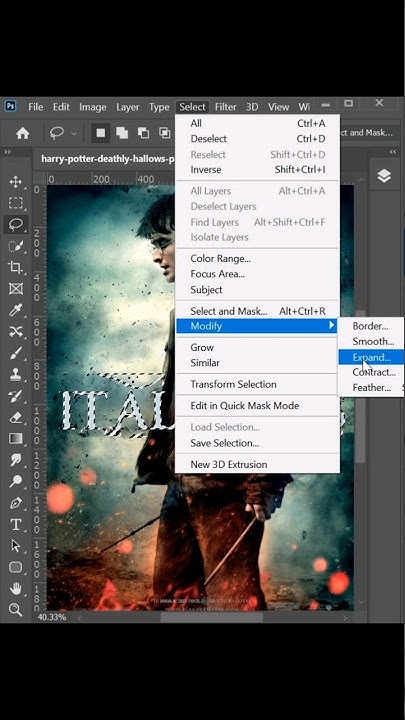Select the Object Selection tool
Viewport: 405px width, 720px height.
(16, 246)
